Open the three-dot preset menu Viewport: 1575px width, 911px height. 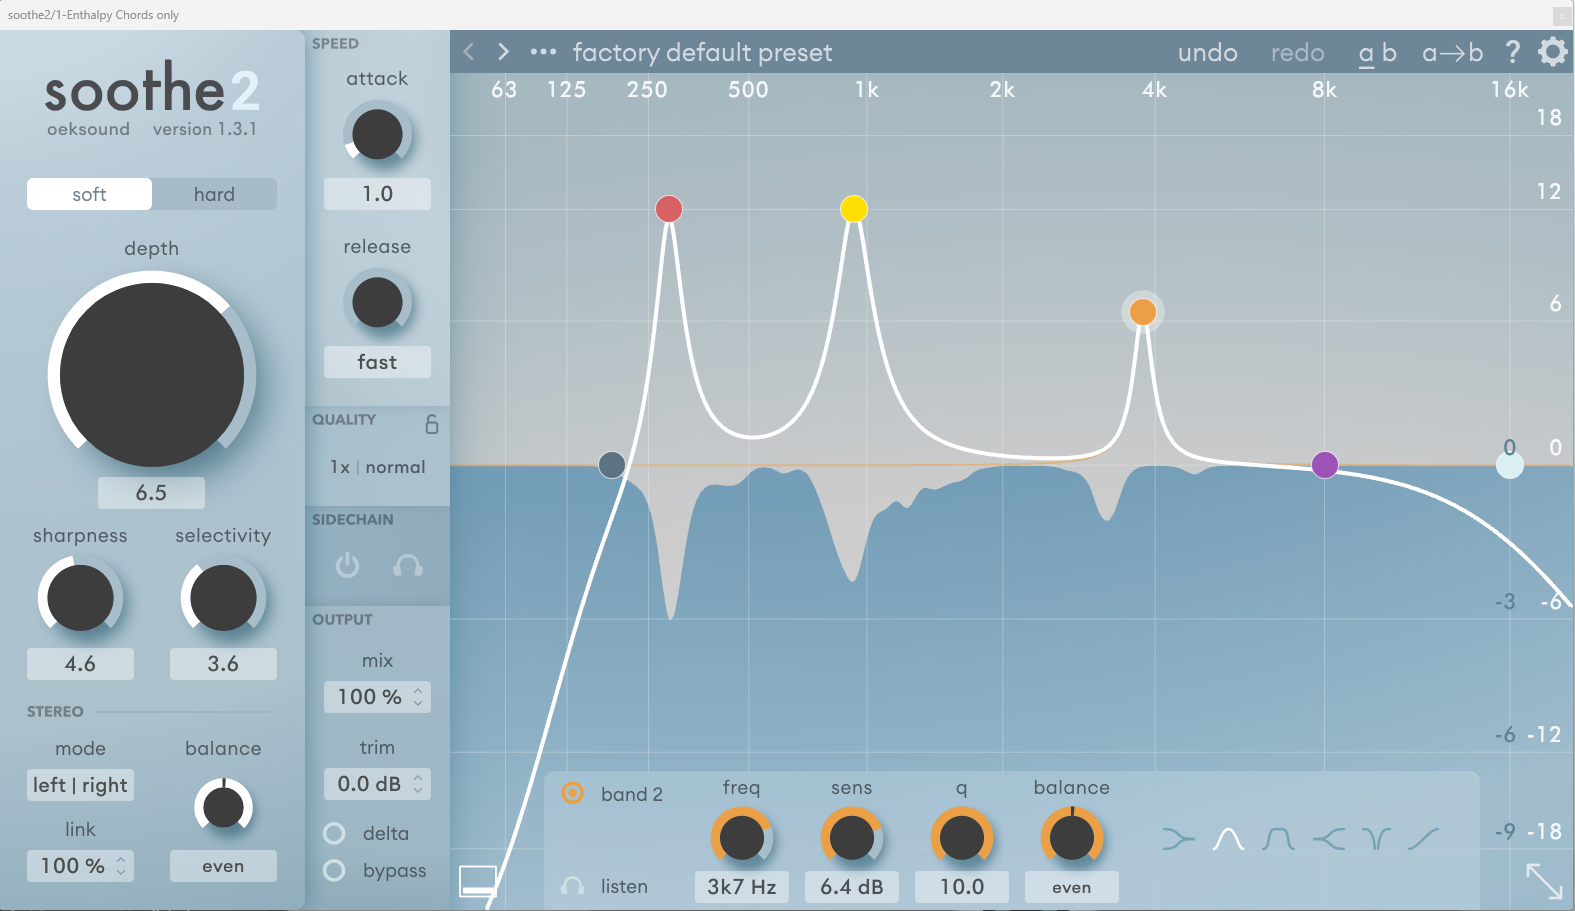point(543,52)
